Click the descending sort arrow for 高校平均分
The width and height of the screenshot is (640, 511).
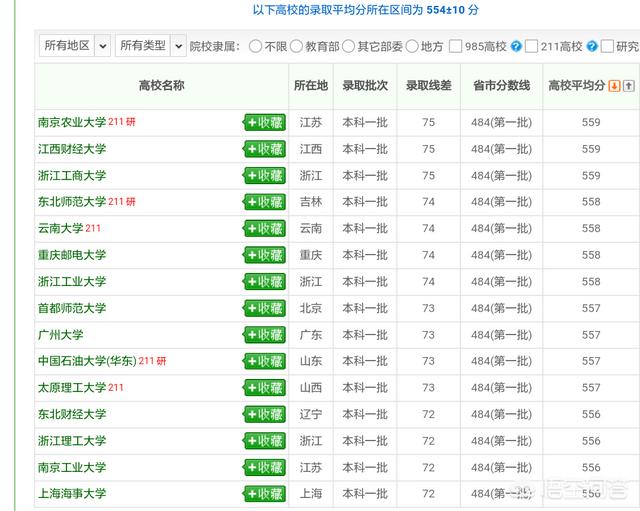(614, 86)
